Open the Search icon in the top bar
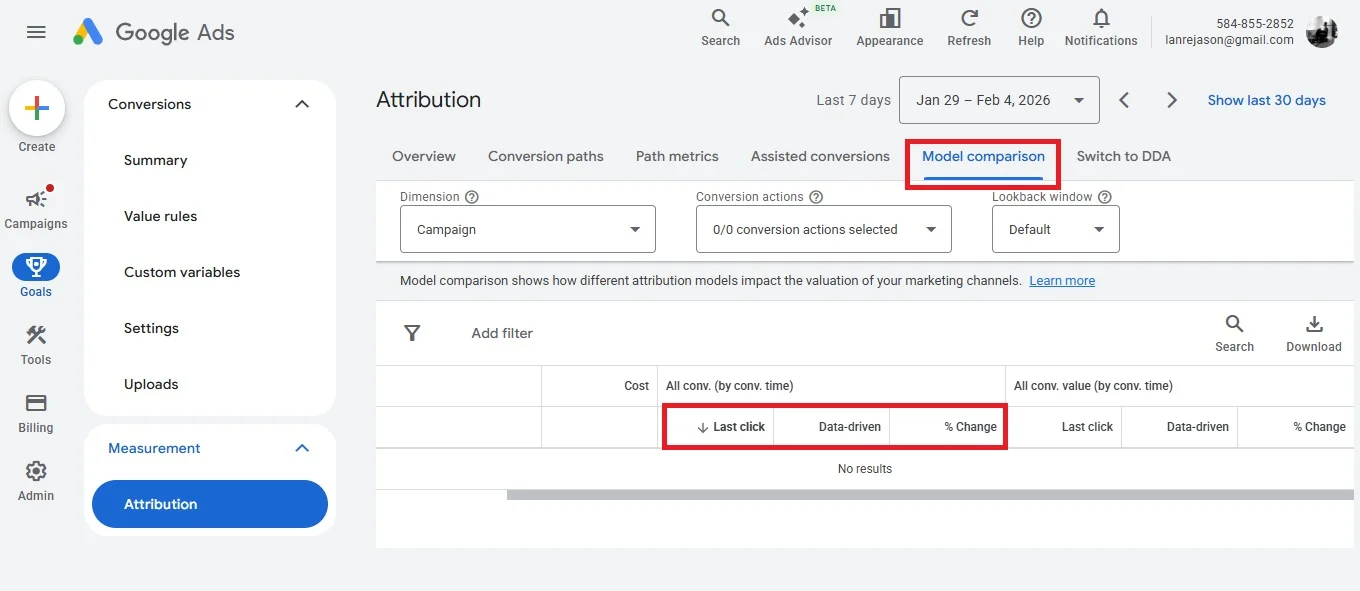1360x591 pixels. (x=720, y=25)
